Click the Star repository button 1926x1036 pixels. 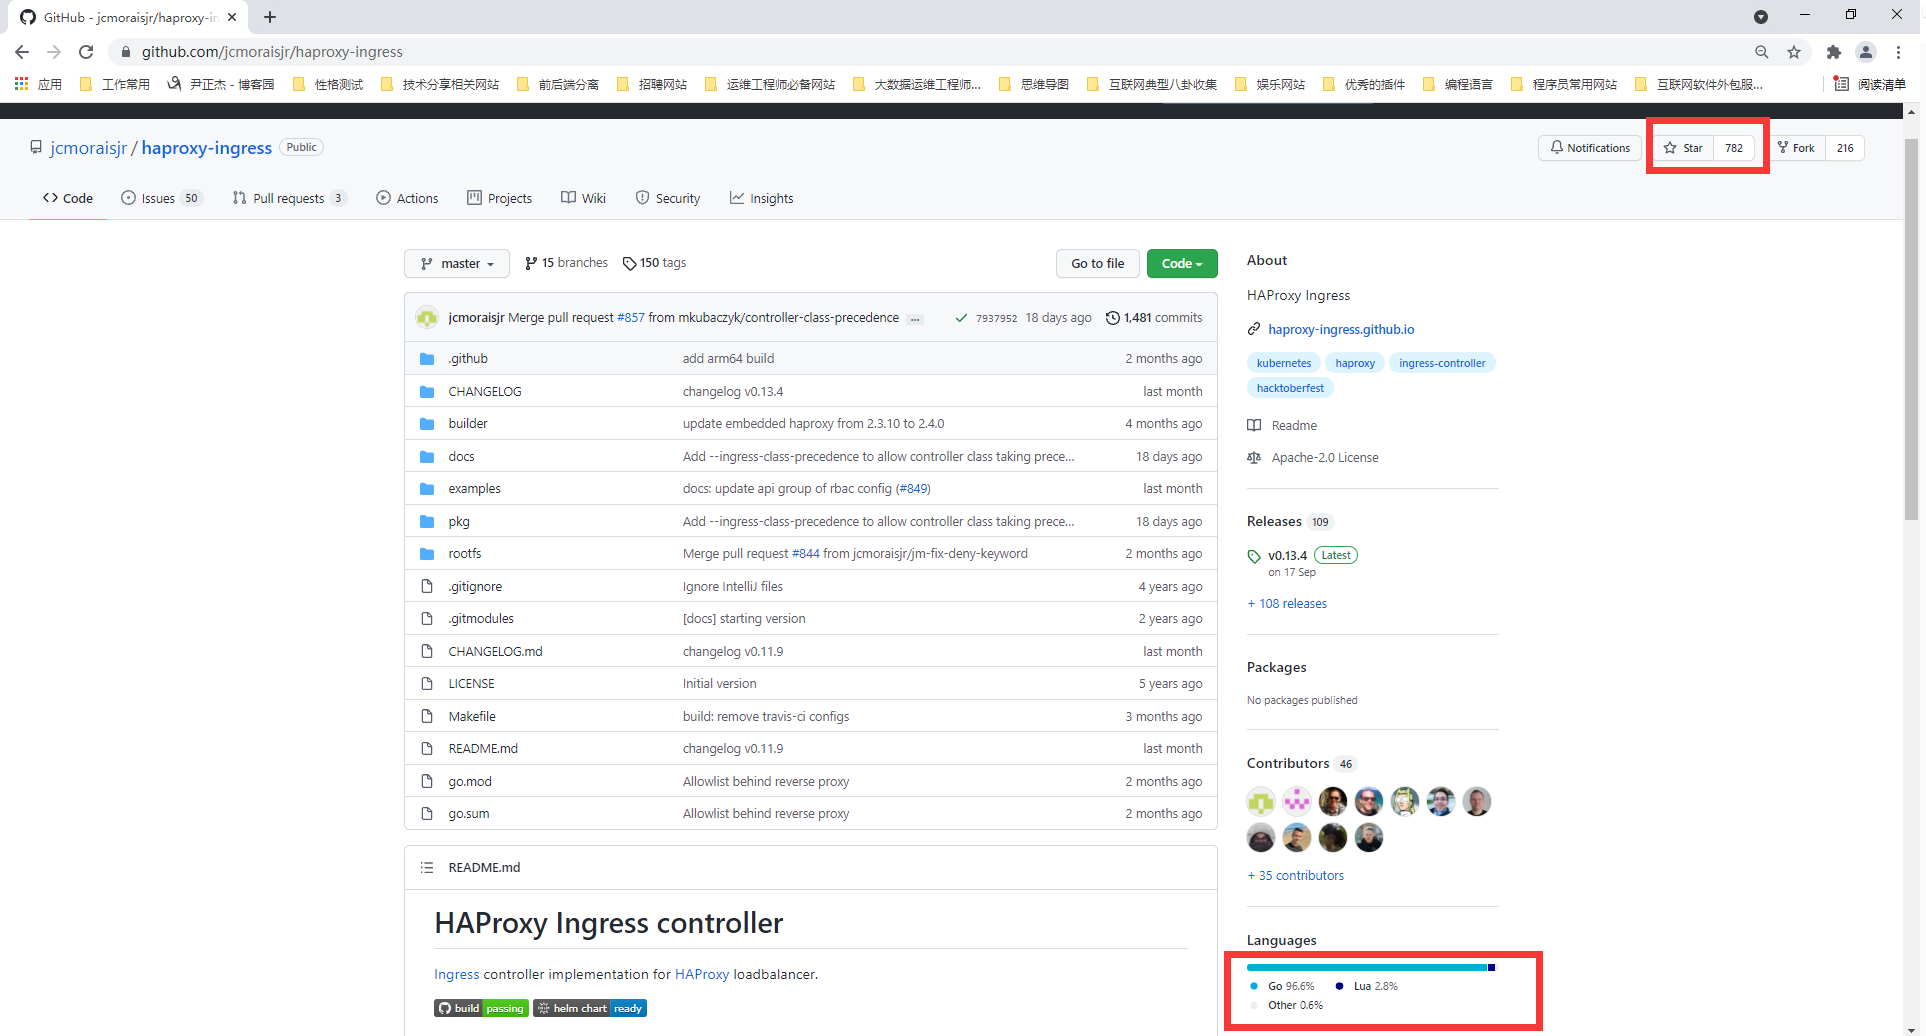(x=1684, y=148)
